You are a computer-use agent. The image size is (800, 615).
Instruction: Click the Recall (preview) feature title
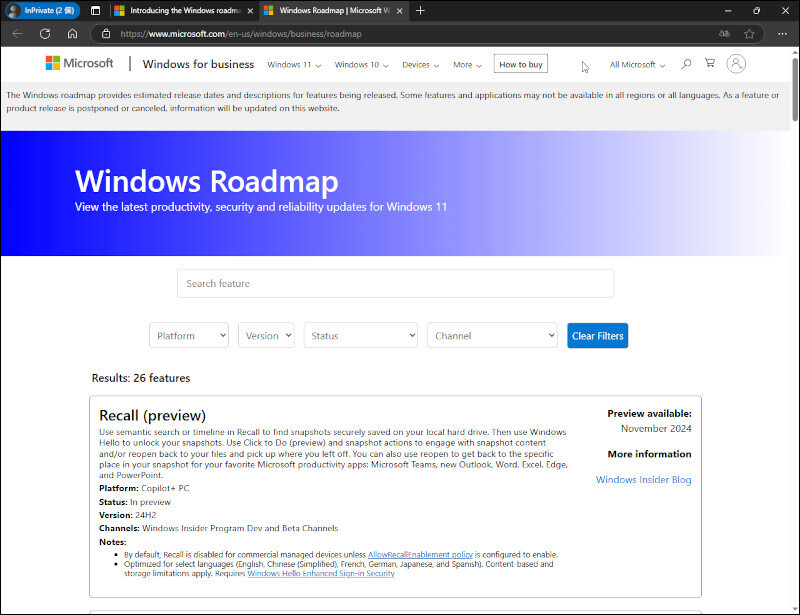click(x=153, y=415)
